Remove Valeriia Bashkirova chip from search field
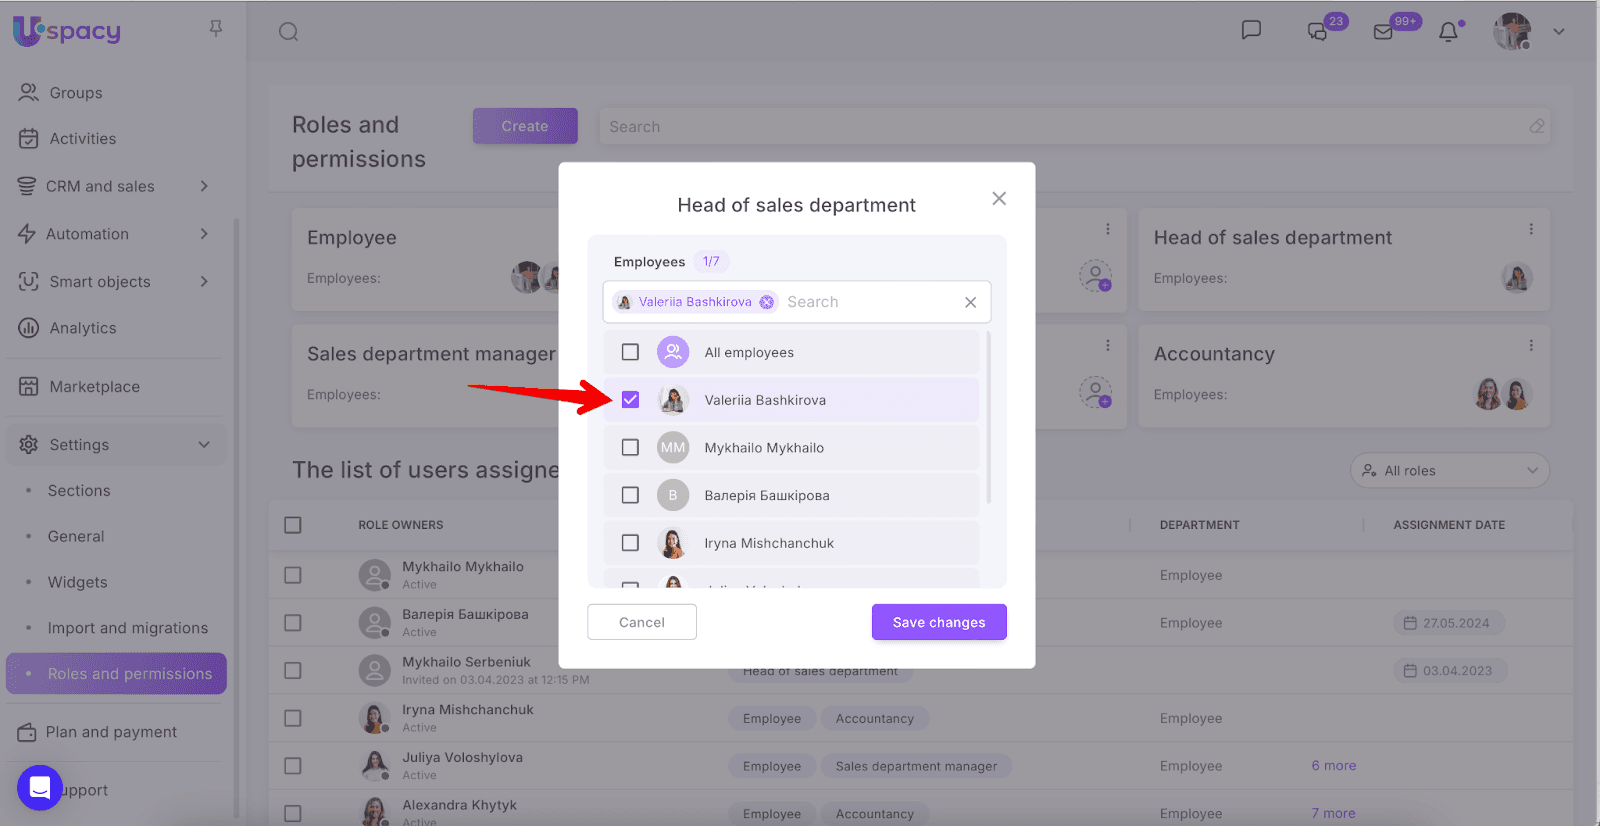 pyautogui.click(x=767, y=302)
